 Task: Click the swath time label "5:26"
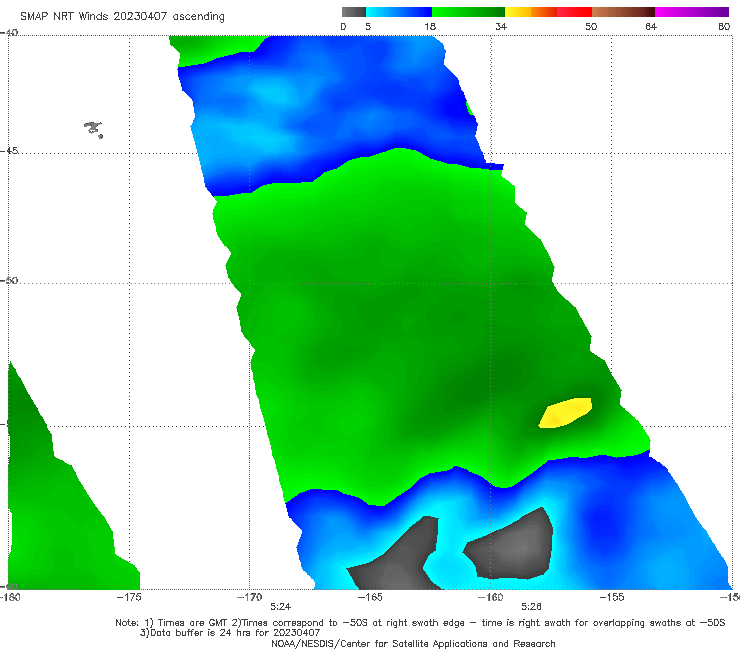[531, 606]
